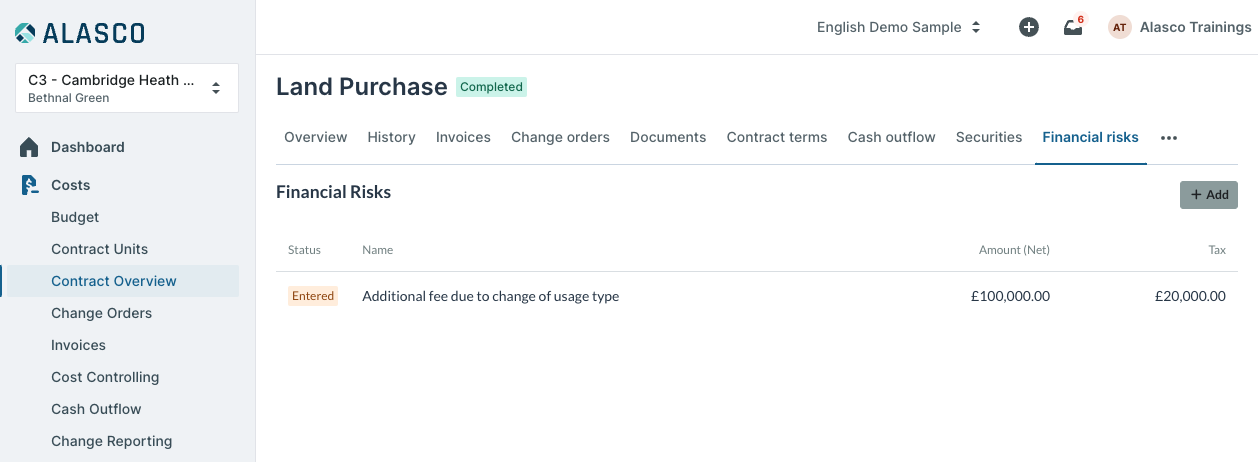1258x462 pixels.
Task: Expand the C3 - Cambridge Heath project selector
Action: [127, 88]
